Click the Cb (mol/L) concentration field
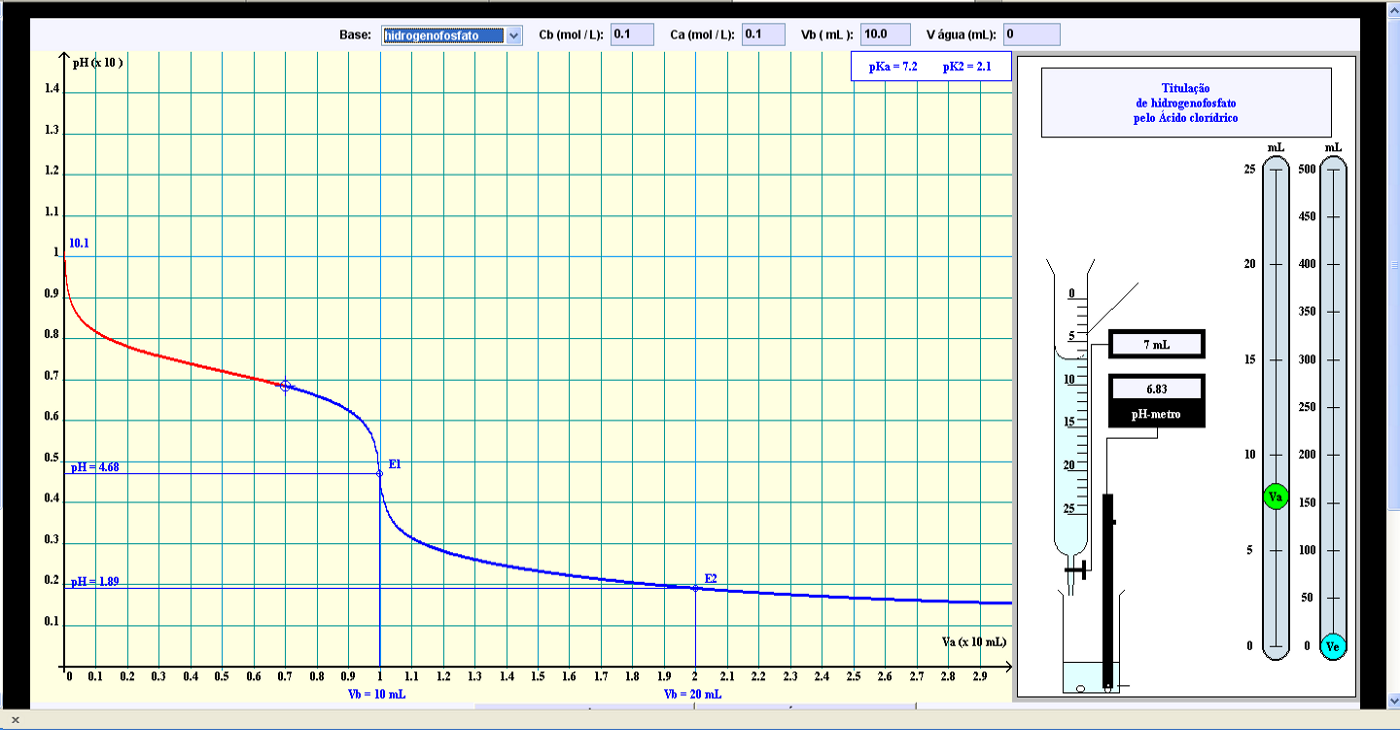The width and height of the screenshot is (1400, 730). (632, 35)
